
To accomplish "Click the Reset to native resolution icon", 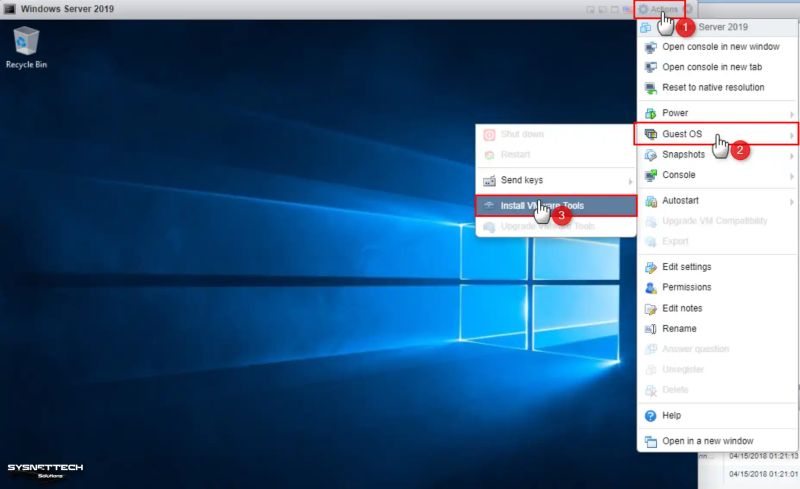I will tap(651, 88).
